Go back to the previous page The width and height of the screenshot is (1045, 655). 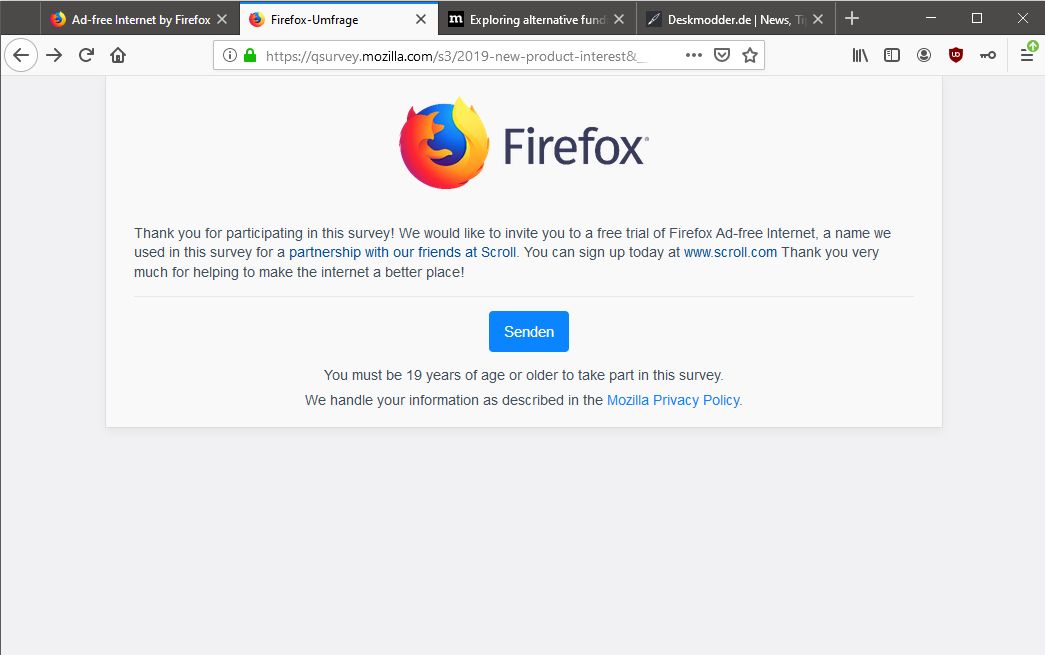point(21,55)
